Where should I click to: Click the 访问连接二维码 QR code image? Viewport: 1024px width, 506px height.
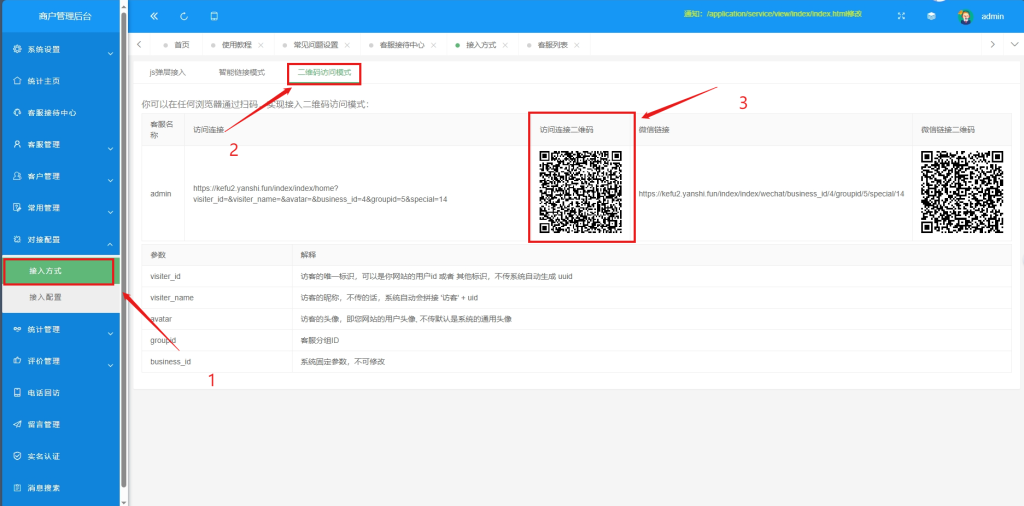click(x=580, y=192)
